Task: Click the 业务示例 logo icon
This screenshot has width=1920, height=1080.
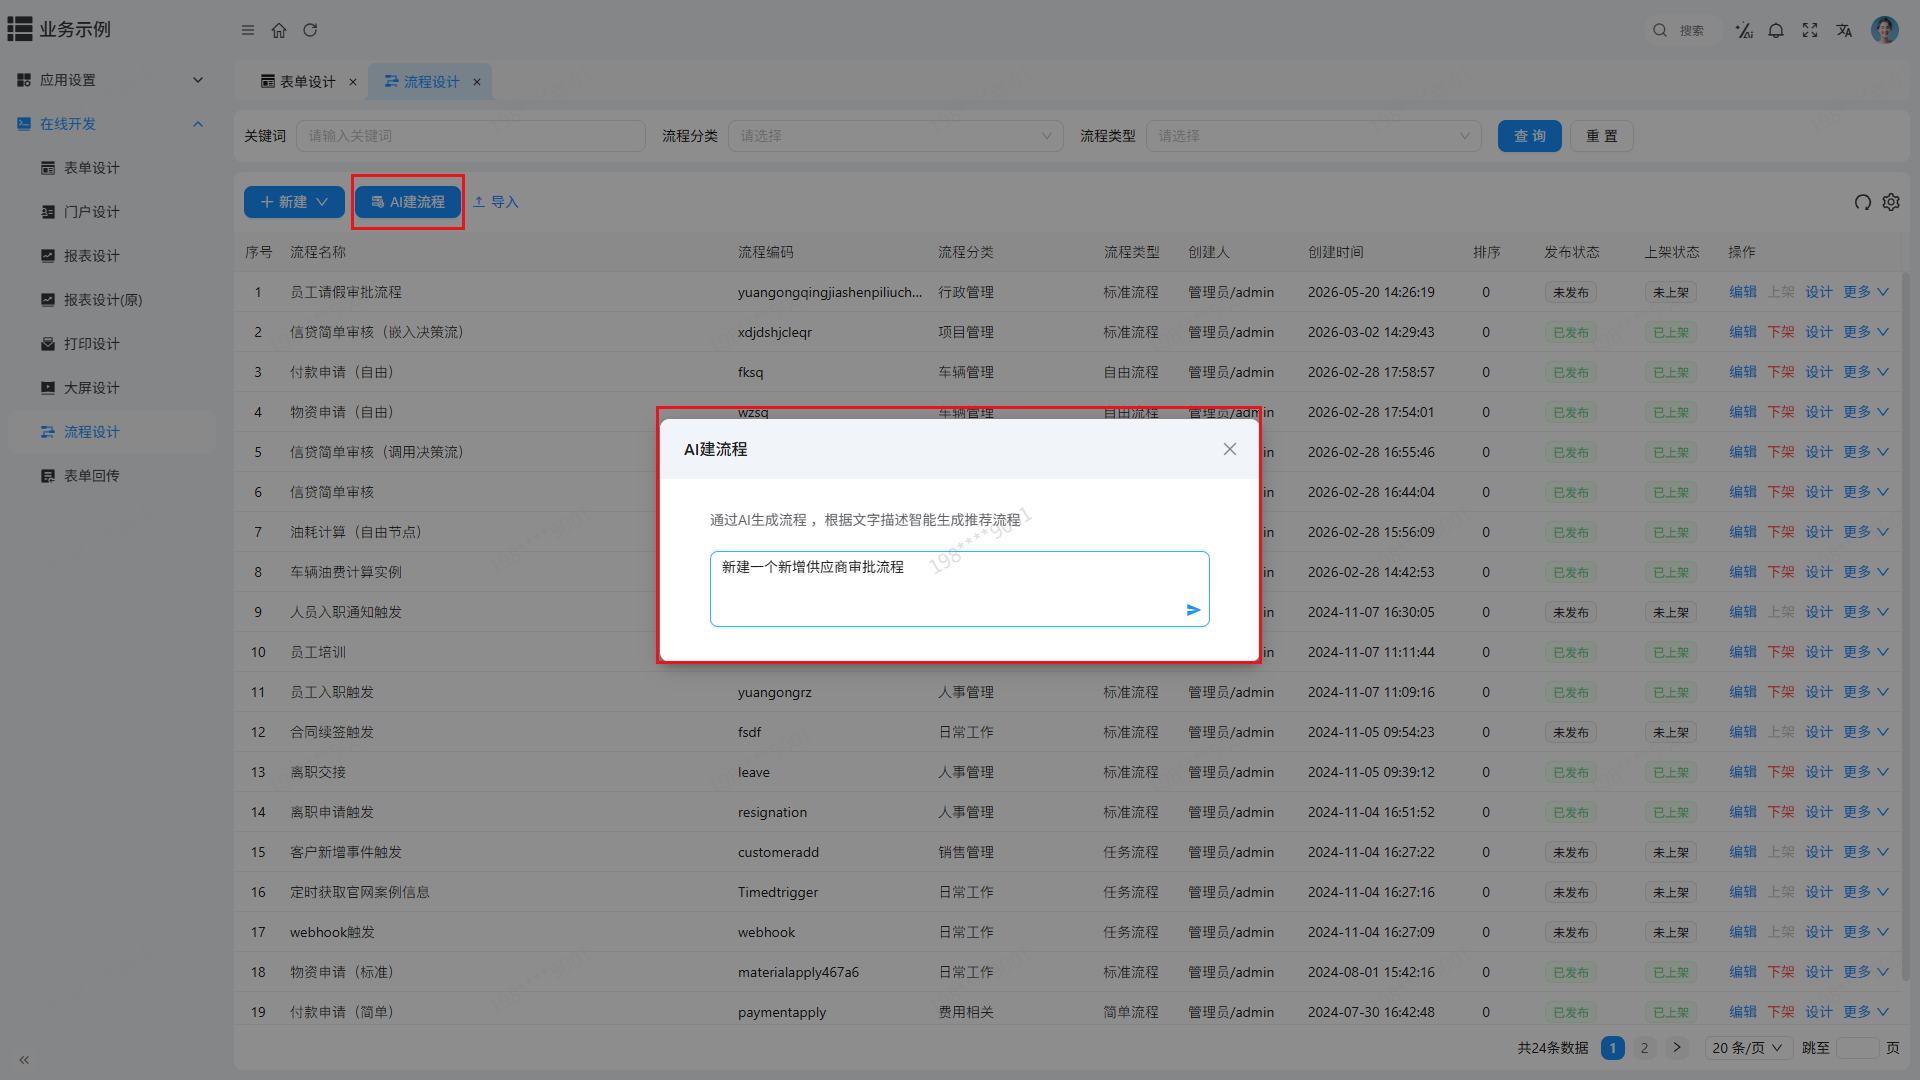Action: click(x=20, y=29)
